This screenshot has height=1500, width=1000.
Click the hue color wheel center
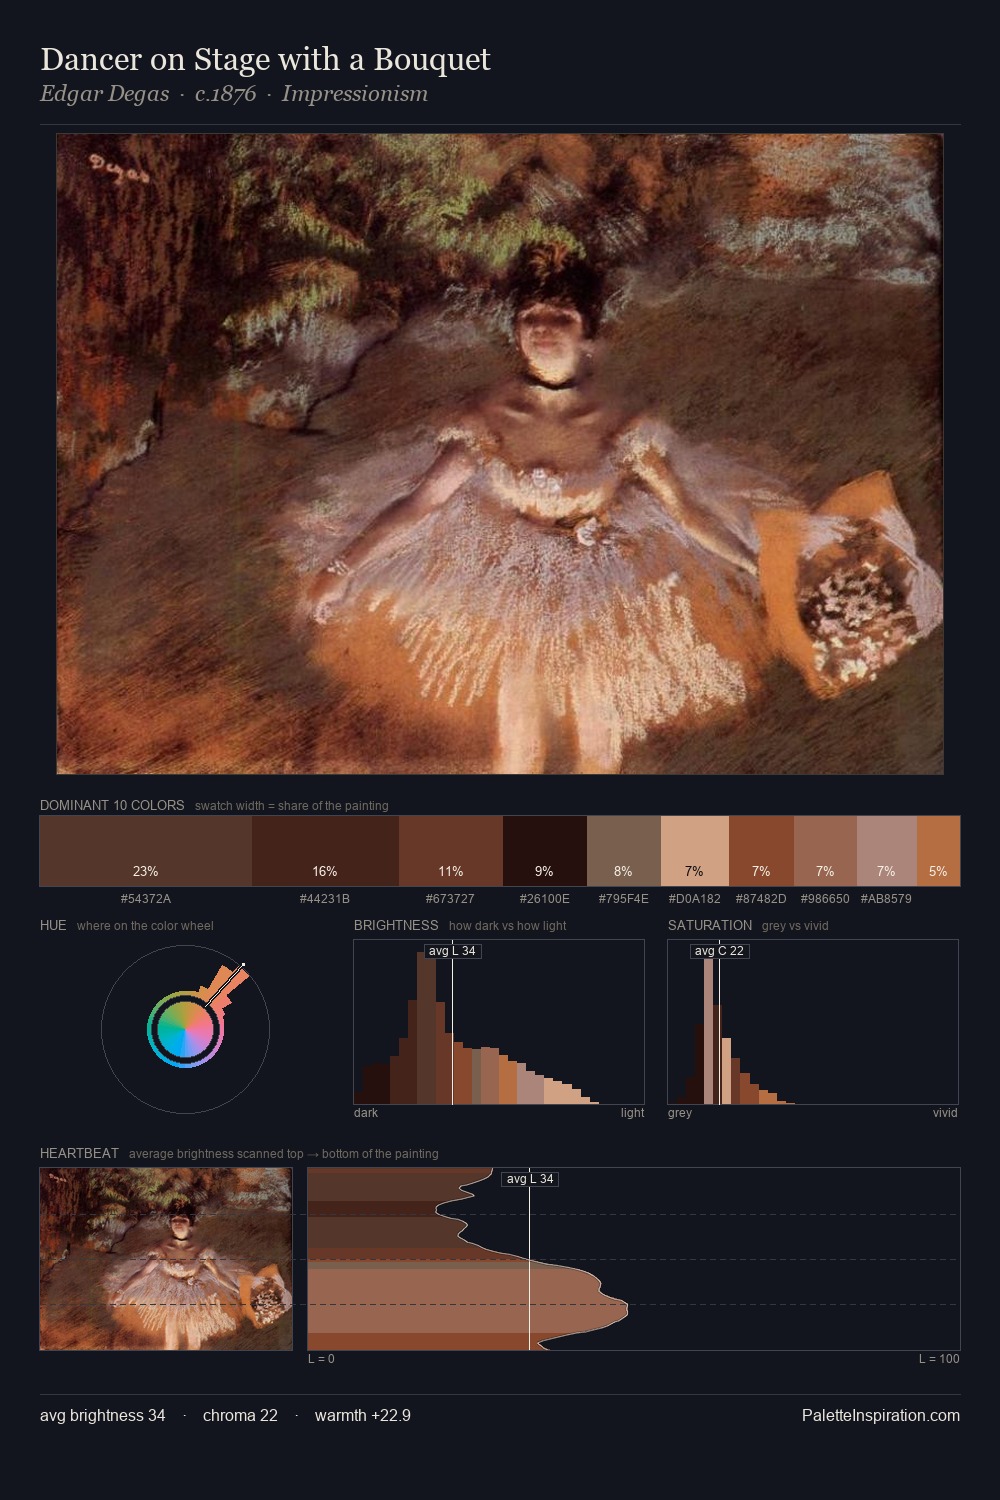point(185,1029)
